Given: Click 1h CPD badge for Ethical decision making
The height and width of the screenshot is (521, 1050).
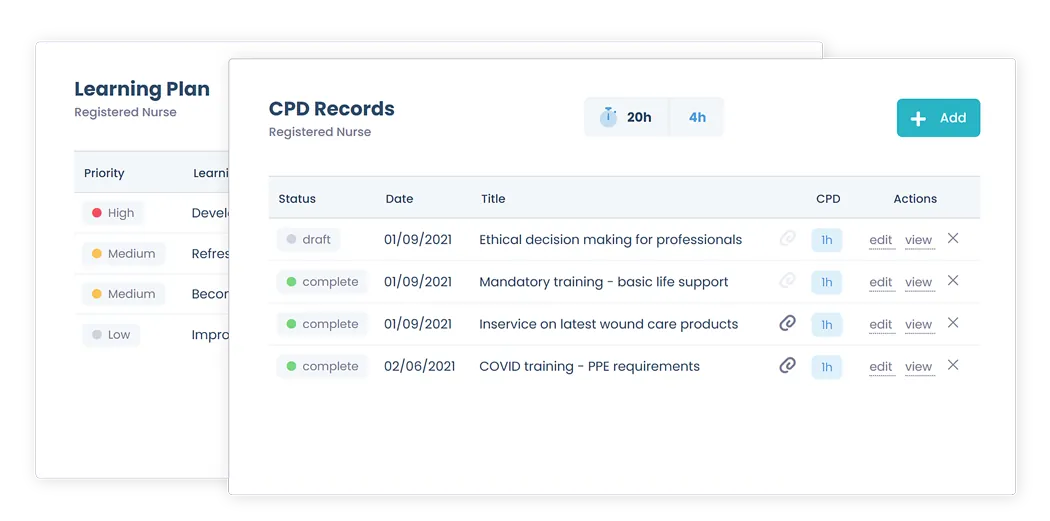Looking at the screenshot, I should [827, 240].
